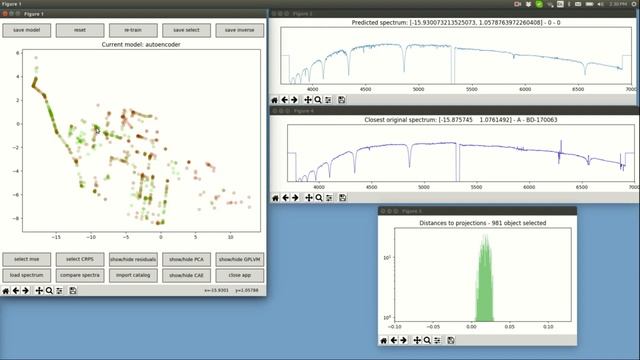
Task: Click the save model button
Action: pyautogui.click(x=27, y=30)
